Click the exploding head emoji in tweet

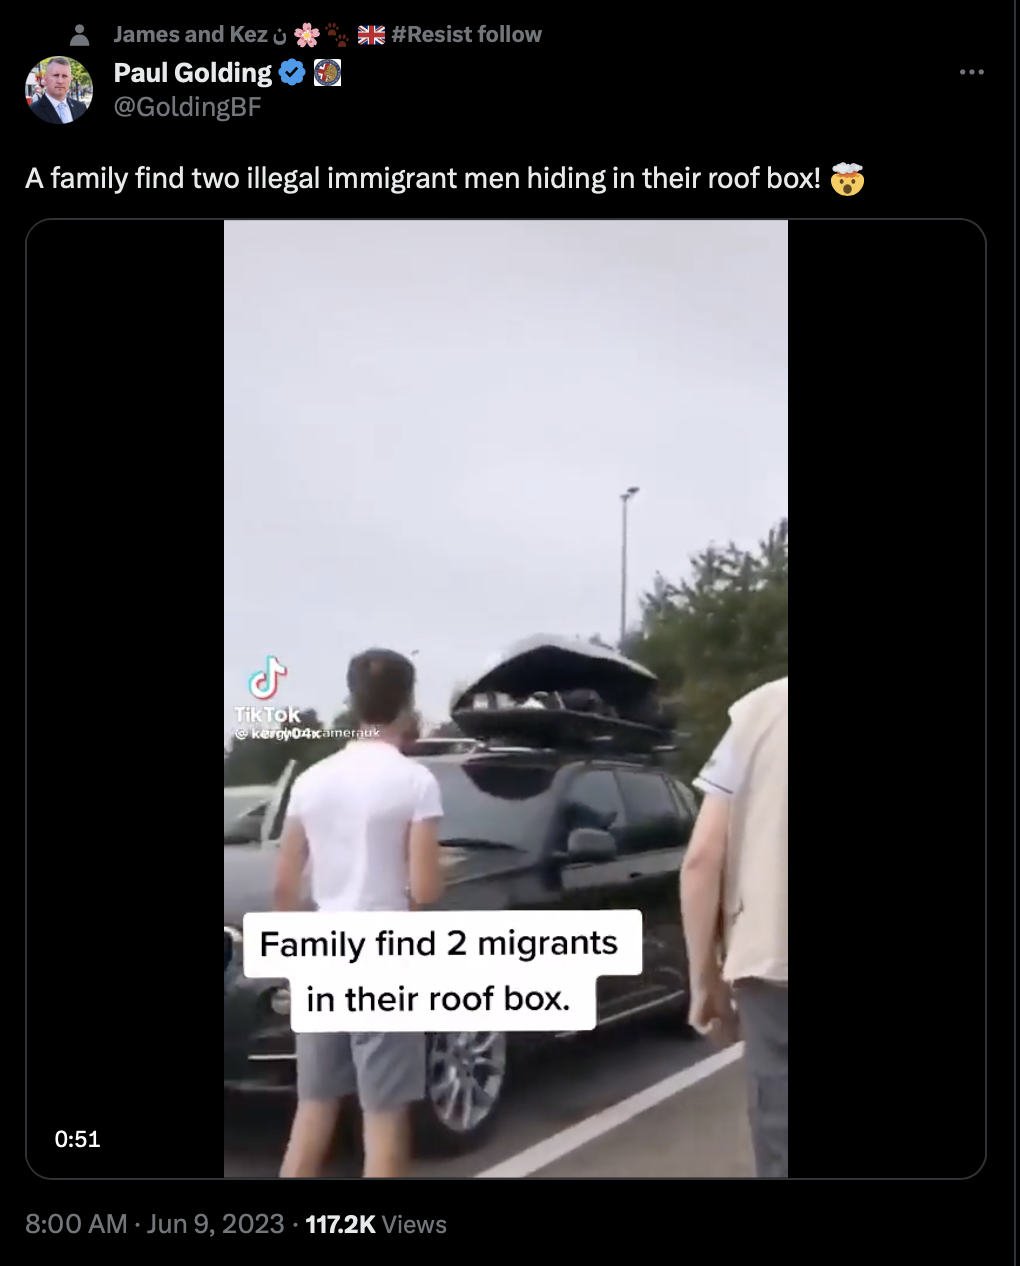pos(847,179)
